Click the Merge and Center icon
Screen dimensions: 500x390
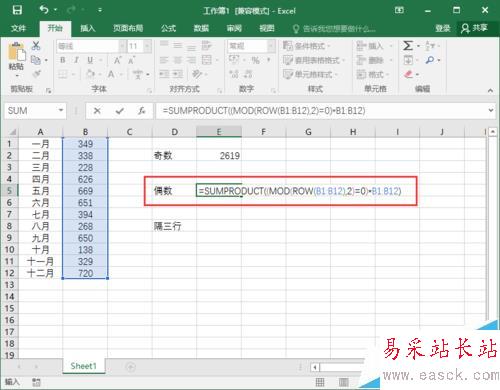point(207,60)
